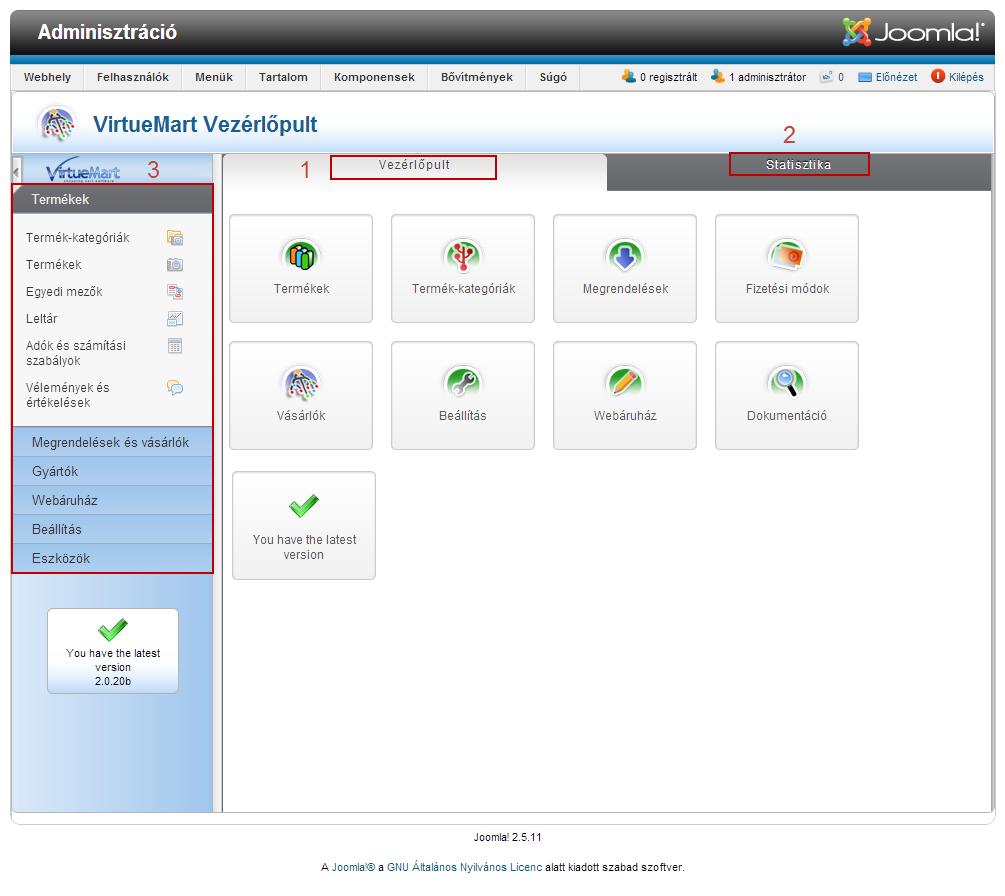Open Termékek link in sidebar list
1005x896 pixels.
[54, 265]
